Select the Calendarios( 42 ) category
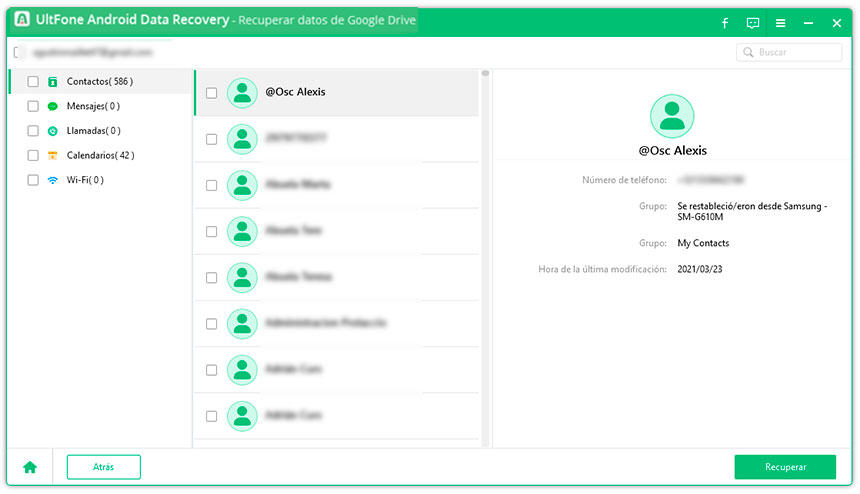 (100, 156)
